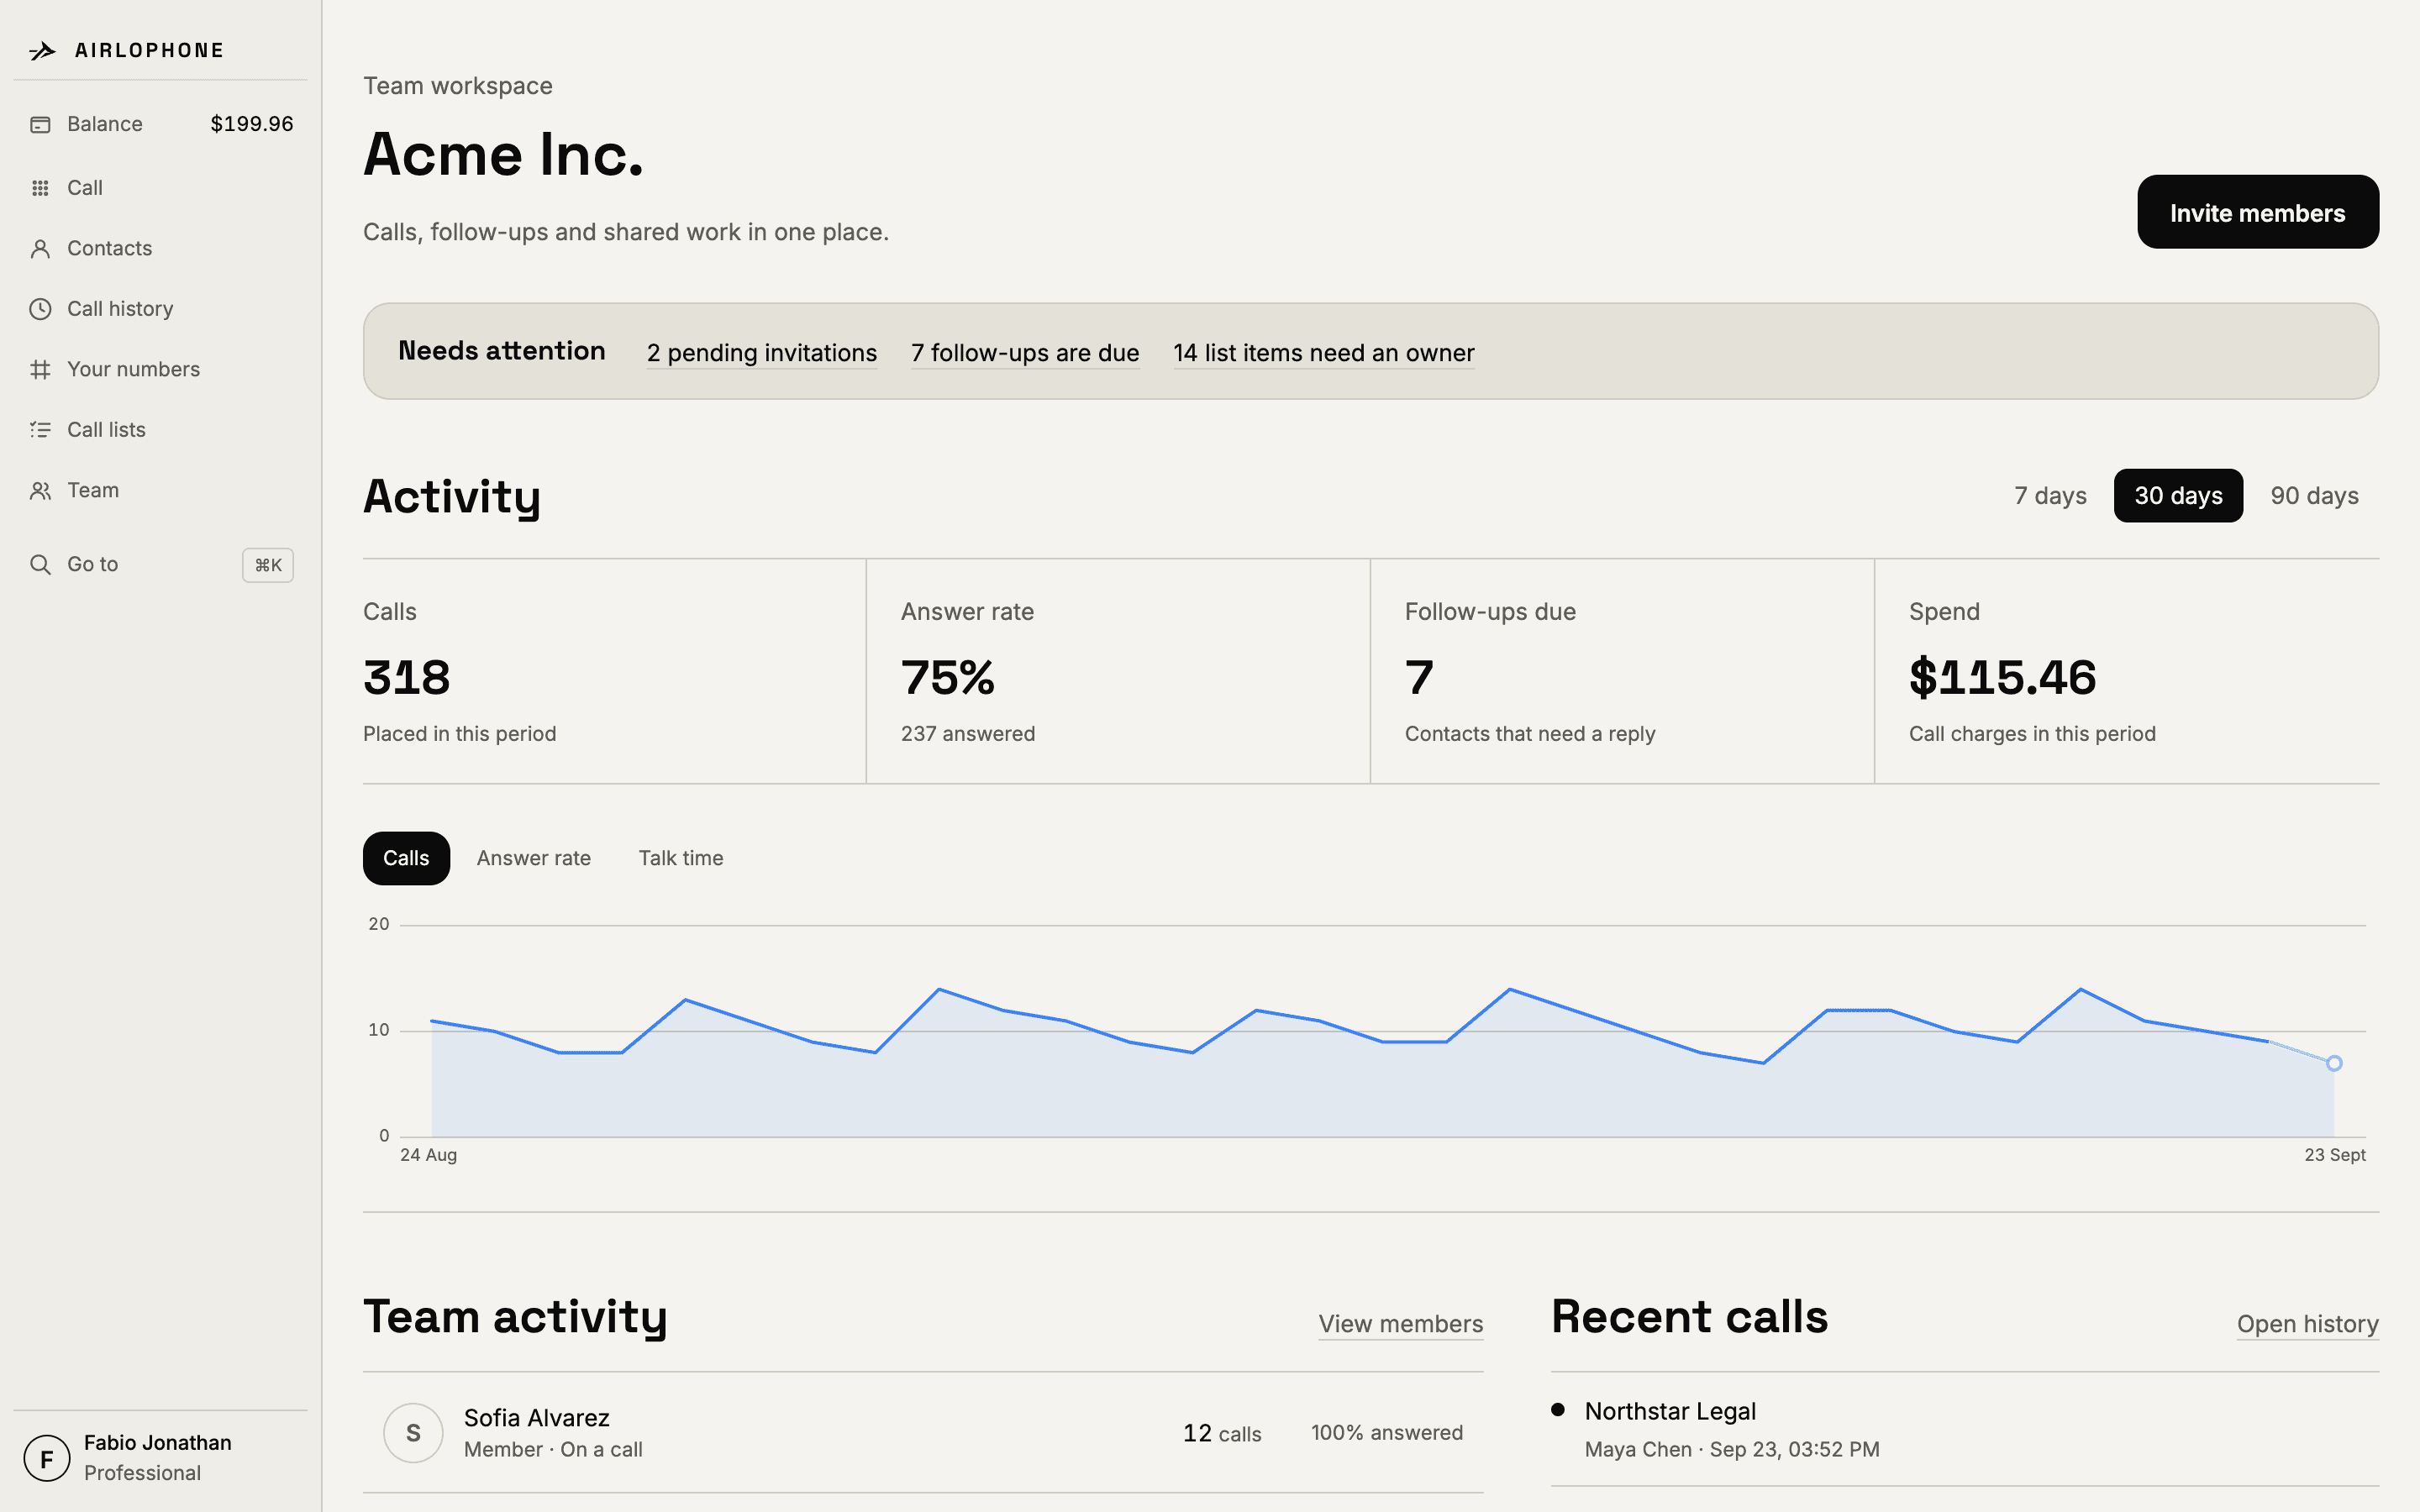This screenshot has height=1512, width=2420.
Task: Open the Northstar Legal recent call
Action: [x=1965, y=1429]
